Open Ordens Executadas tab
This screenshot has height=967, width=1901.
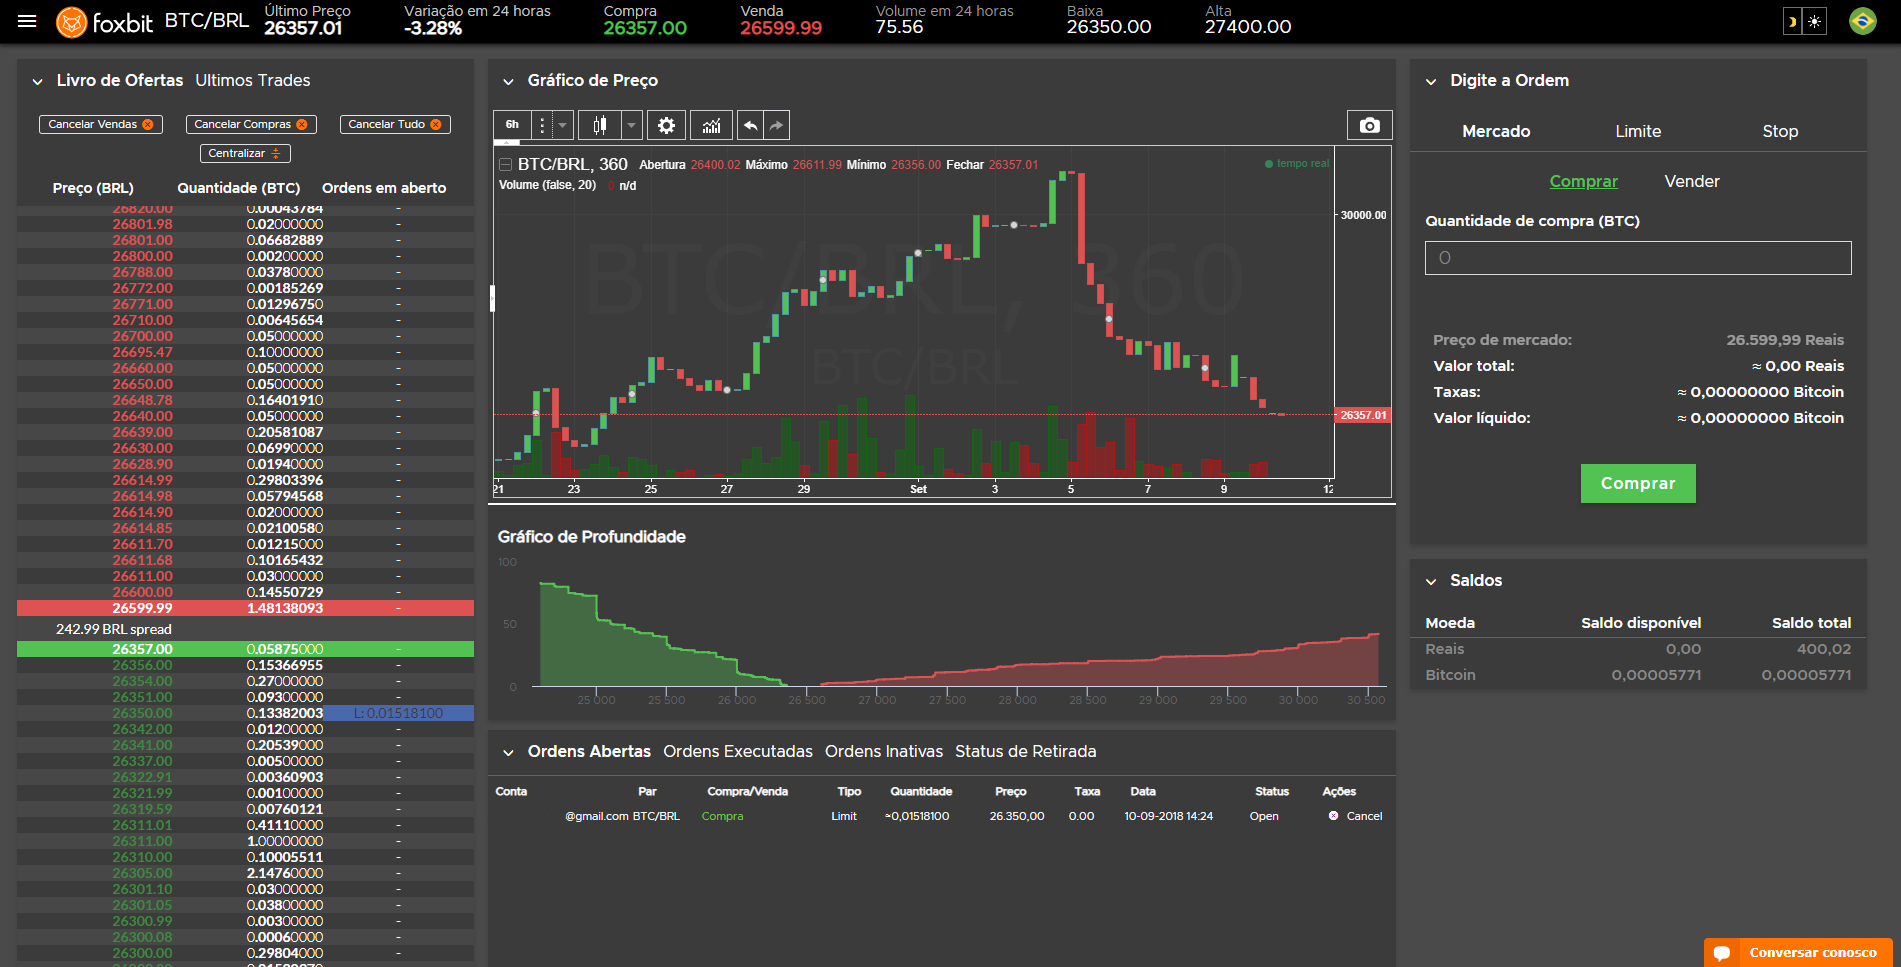[x=738, y=751]
